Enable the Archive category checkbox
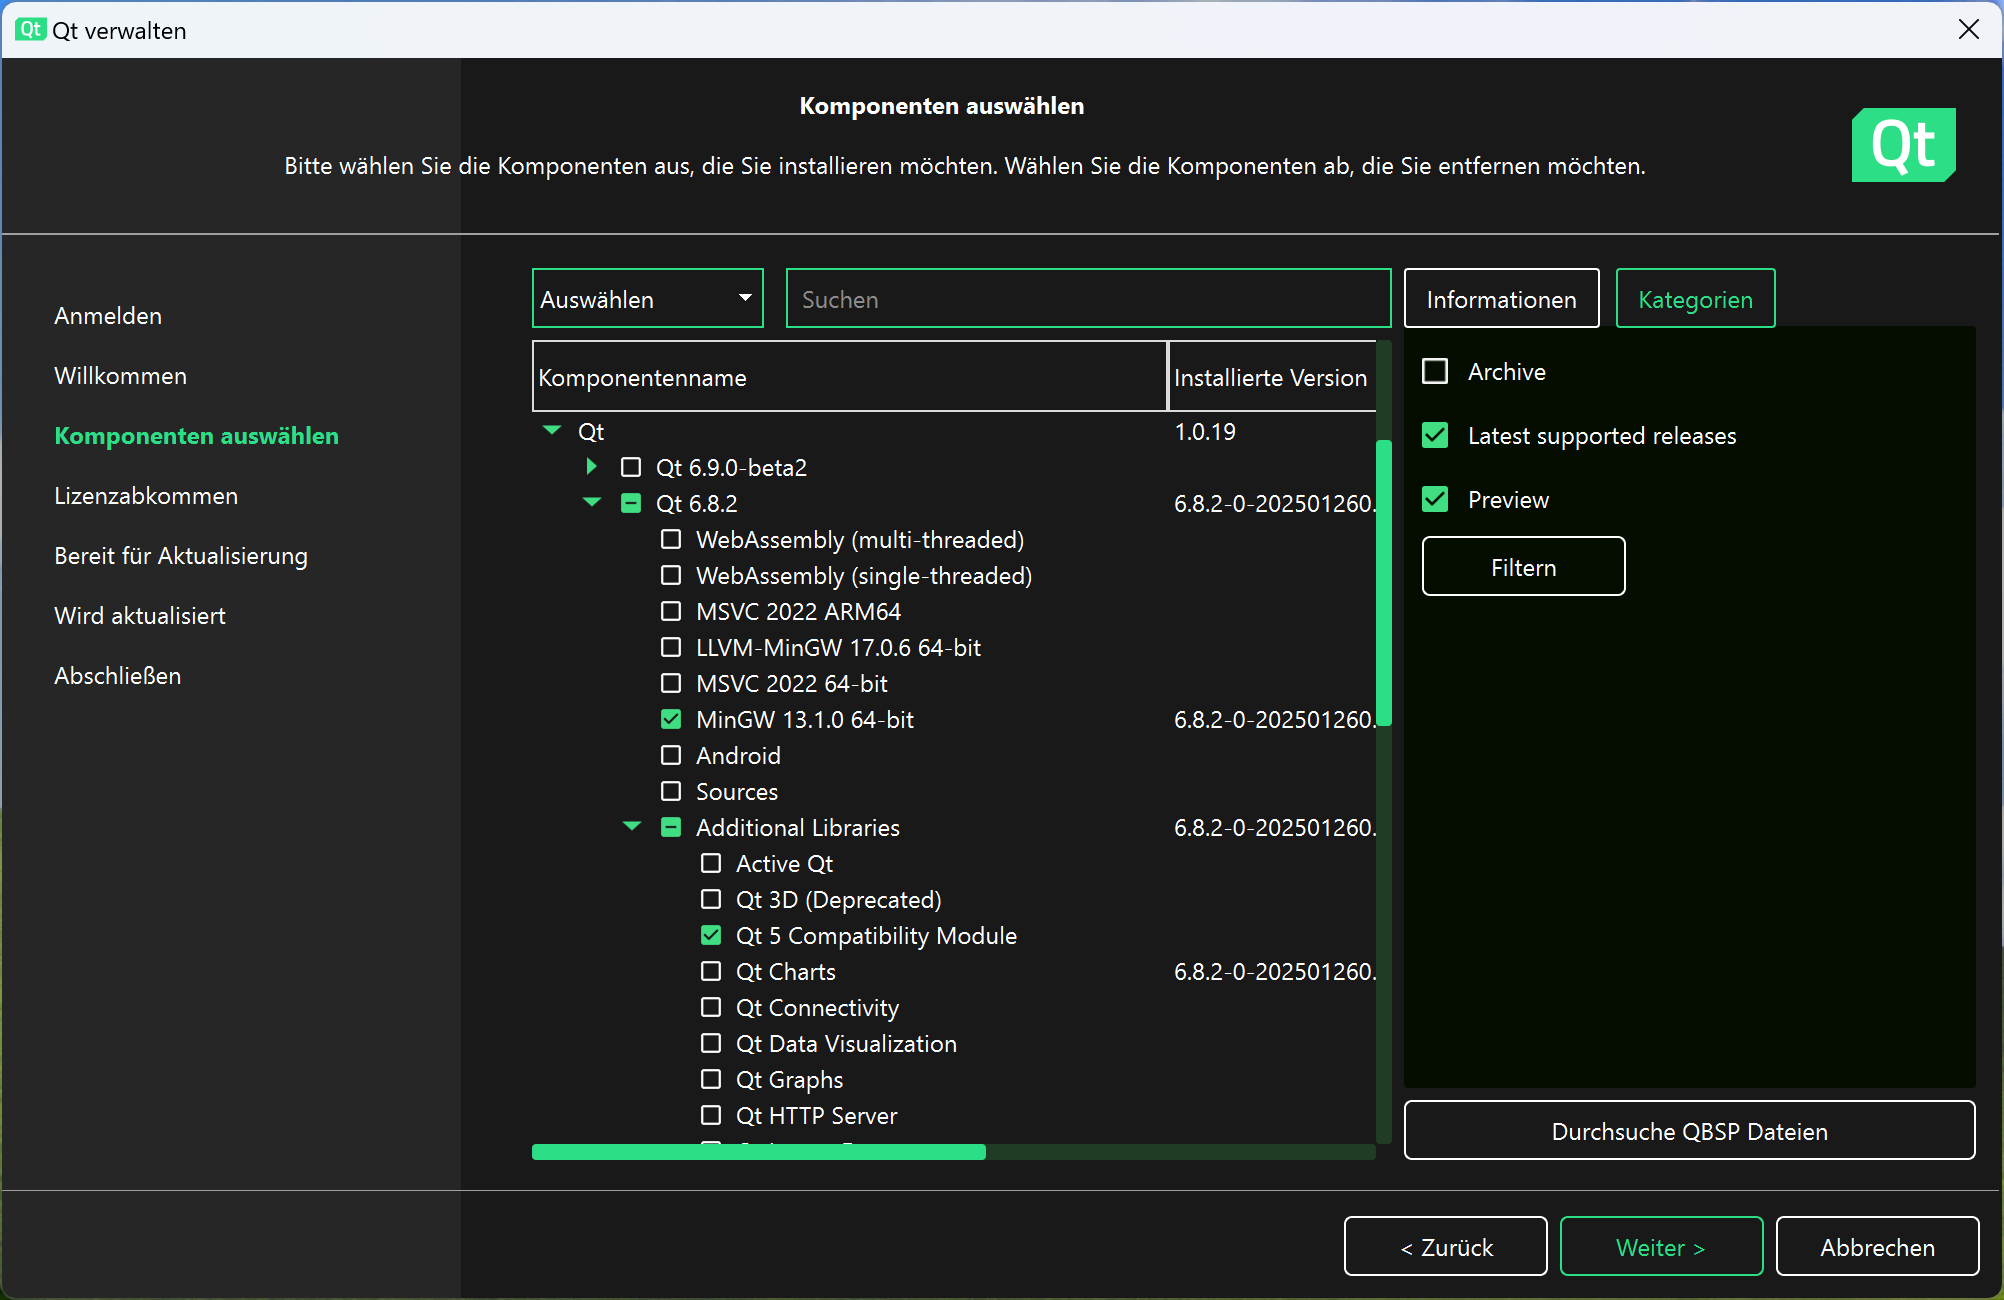This screenshot has height=1300, width=2004. click(1435, 372)
